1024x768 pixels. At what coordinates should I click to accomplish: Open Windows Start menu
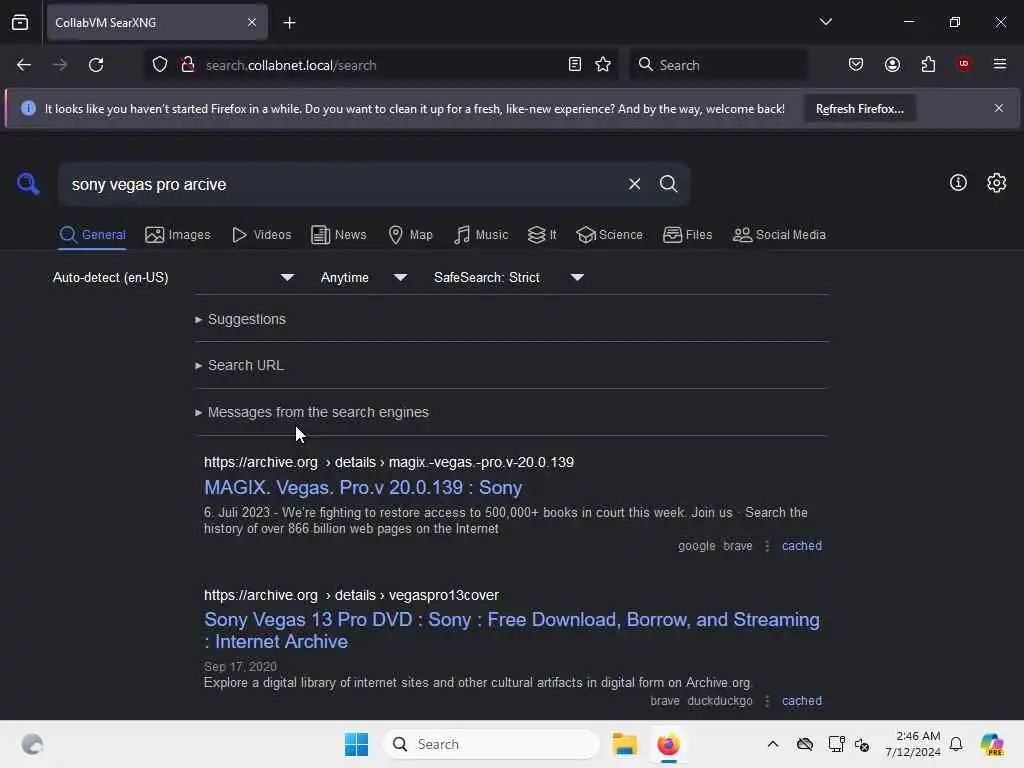click(357, 744)
